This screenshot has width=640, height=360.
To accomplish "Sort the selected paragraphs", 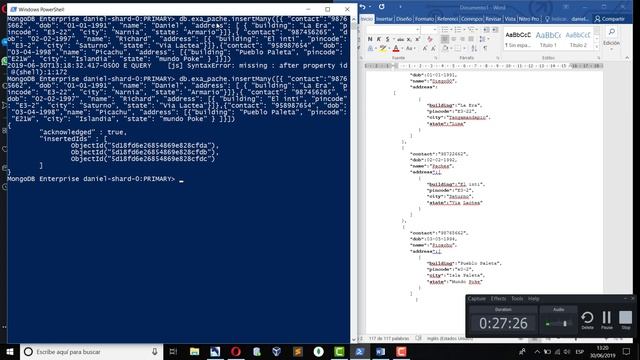I will coord(474,49).
